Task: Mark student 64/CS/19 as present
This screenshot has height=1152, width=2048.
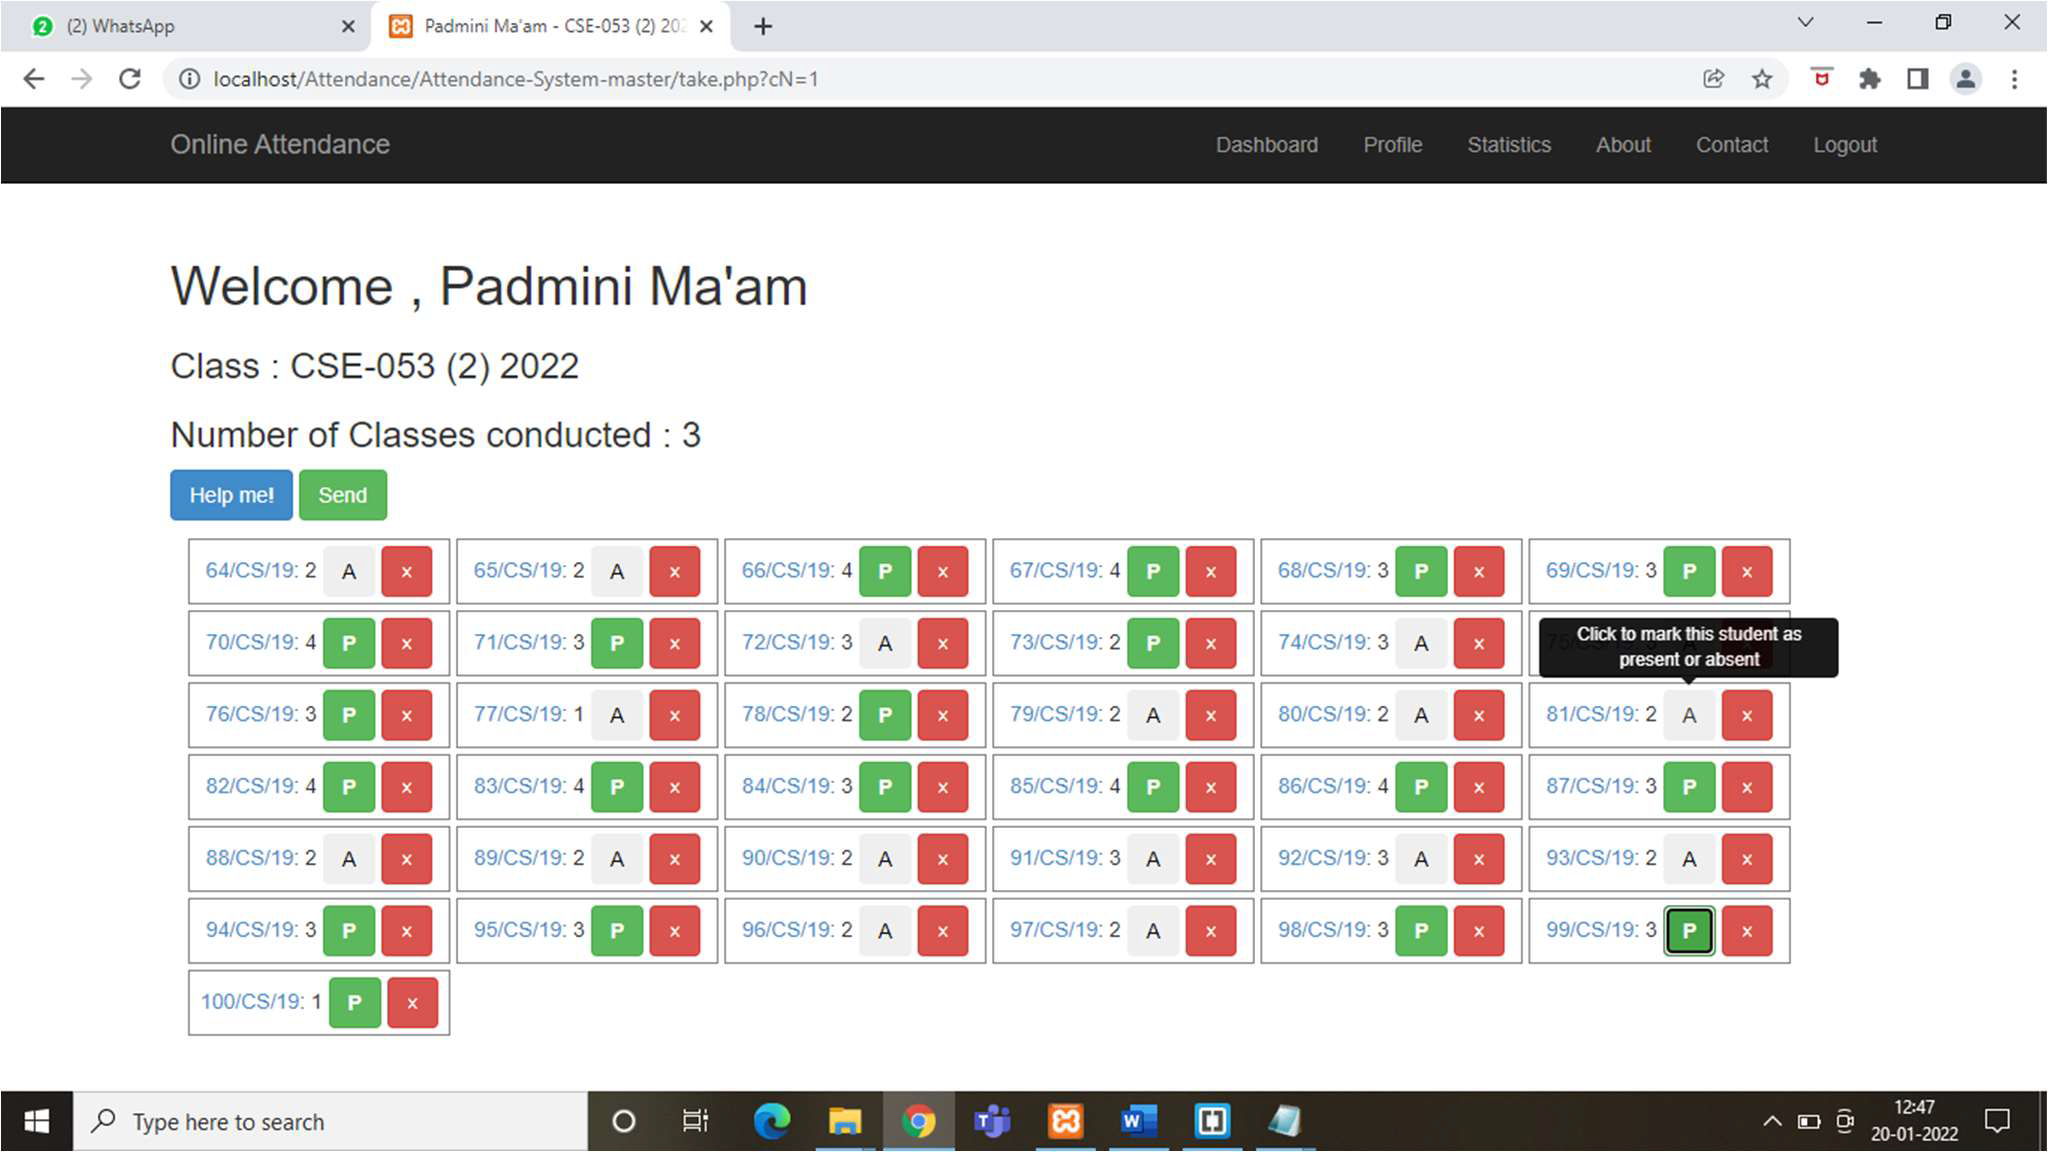Action: click(x=349, y=571)
